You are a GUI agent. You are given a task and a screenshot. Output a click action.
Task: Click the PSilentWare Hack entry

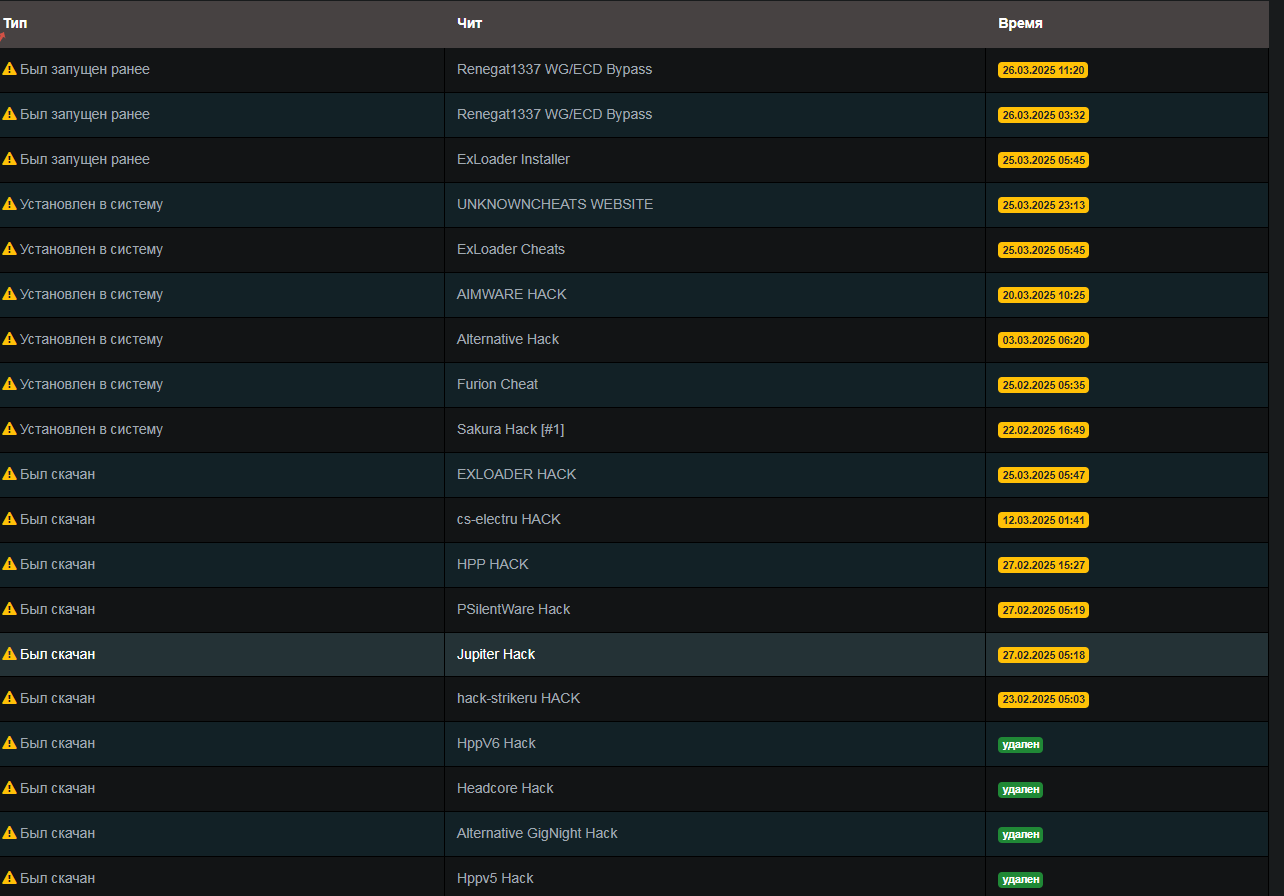514,609
